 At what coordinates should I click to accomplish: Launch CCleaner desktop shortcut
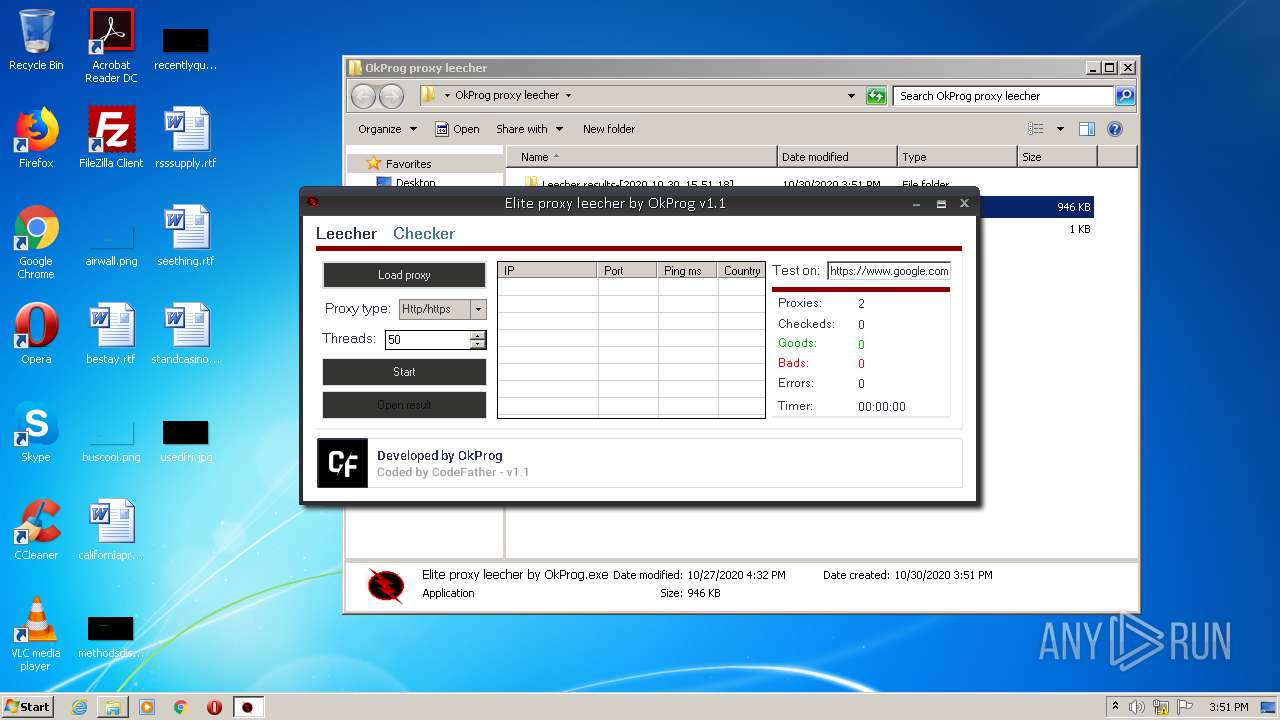[36, 530]
